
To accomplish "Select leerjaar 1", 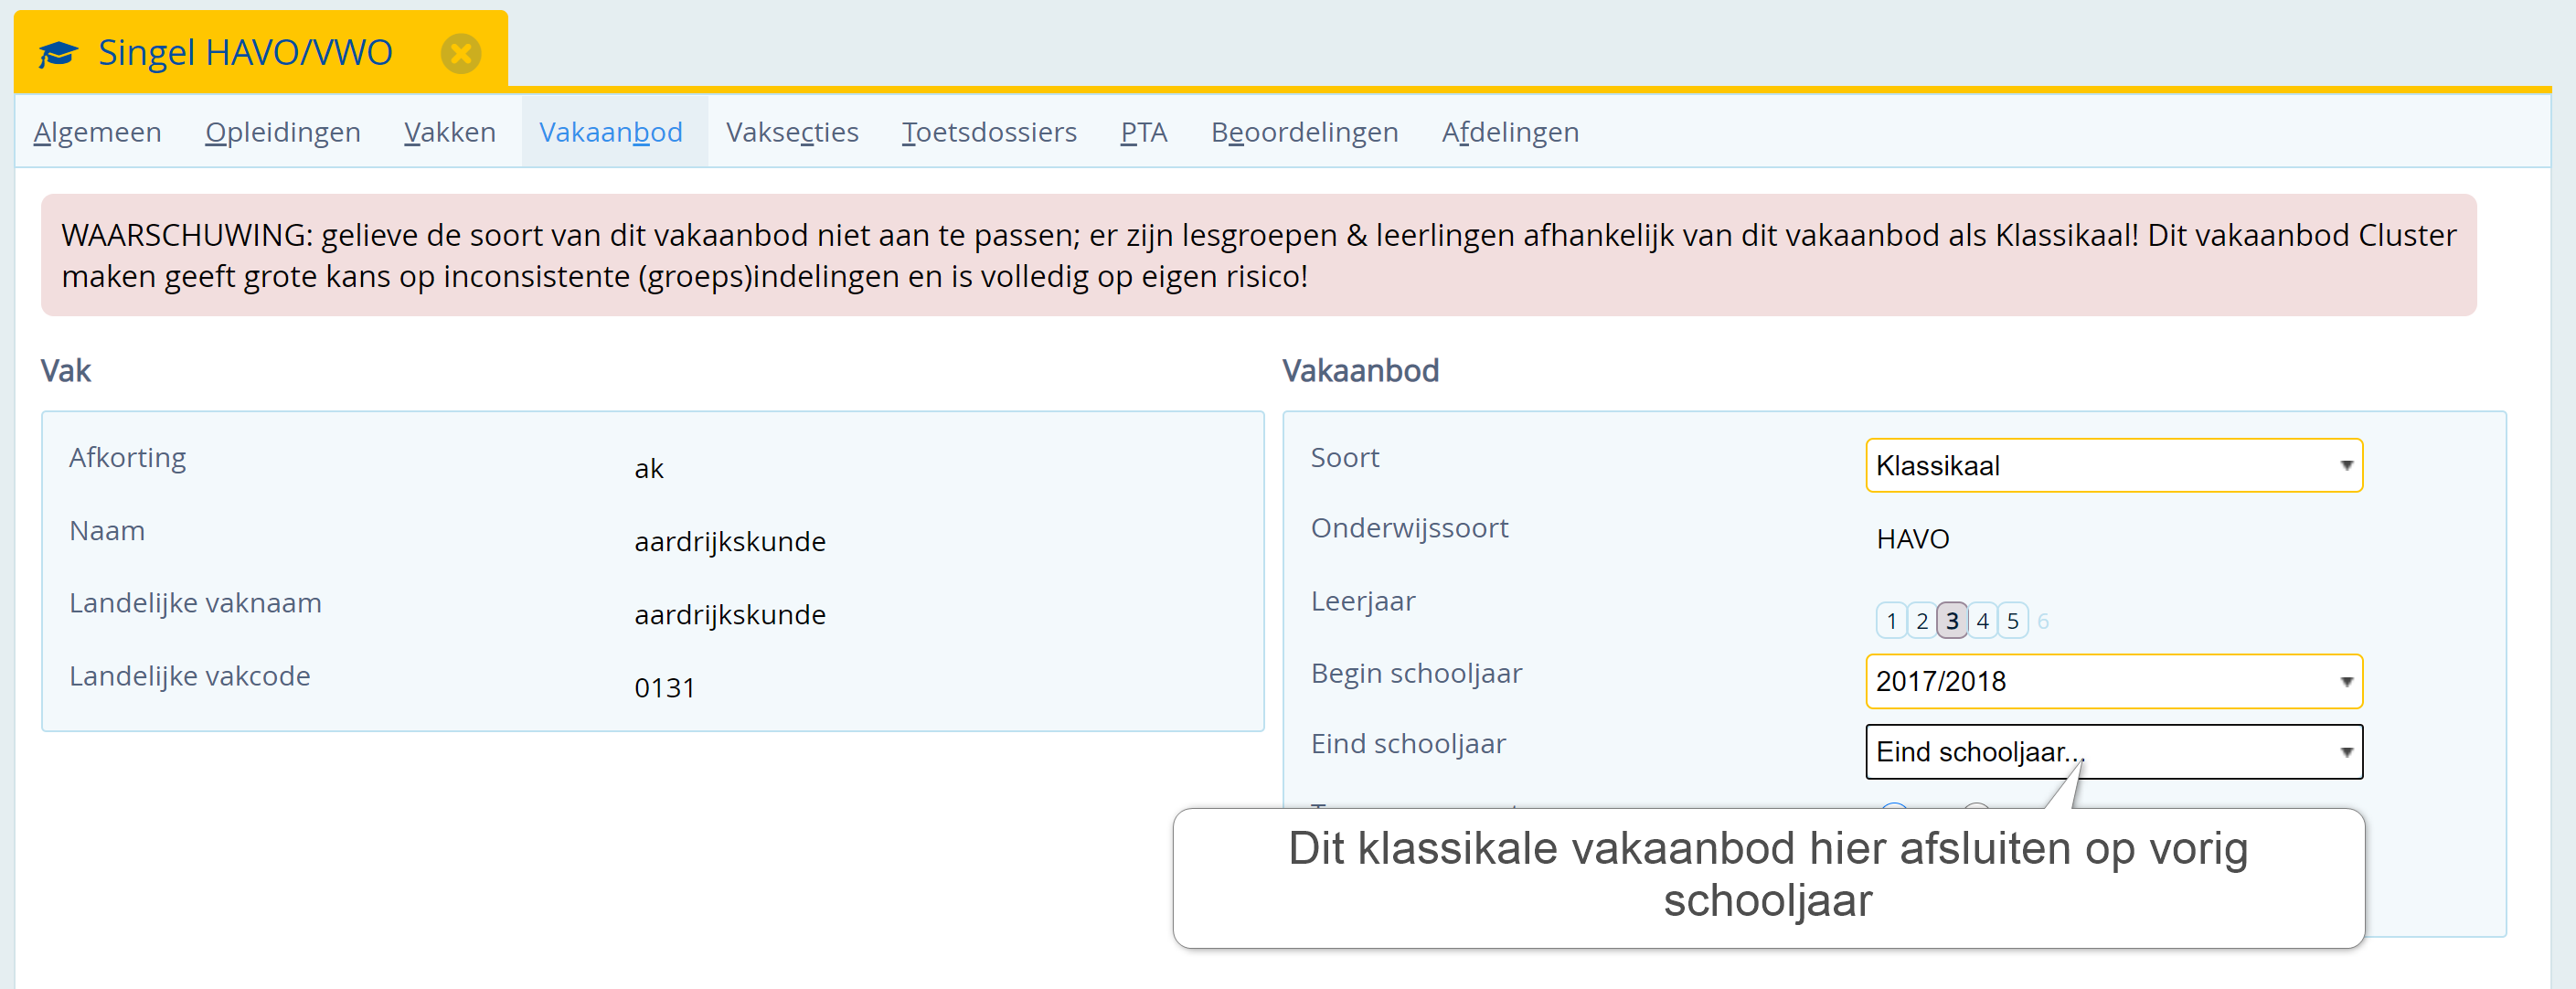I will (1891, 621).
